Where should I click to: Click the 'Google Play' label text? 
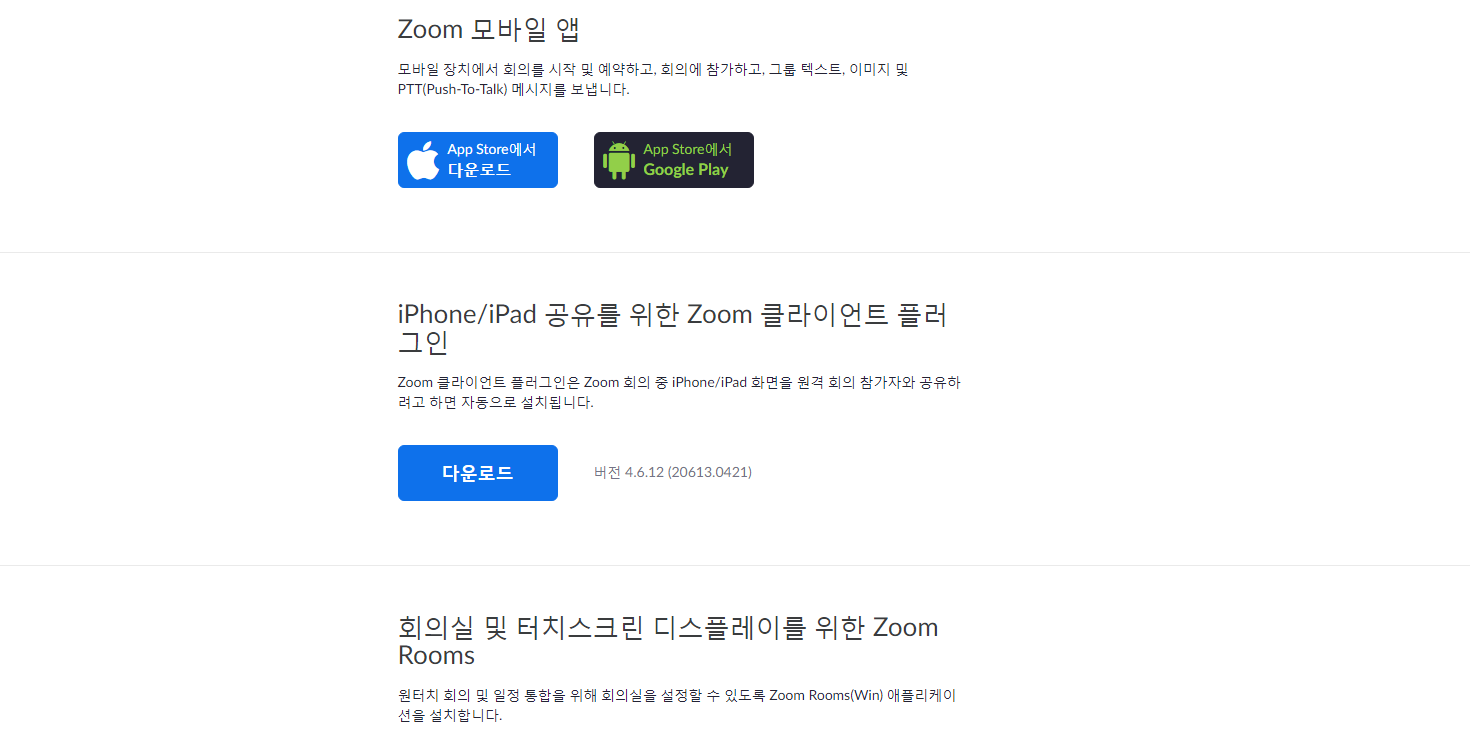coord(686,170)
